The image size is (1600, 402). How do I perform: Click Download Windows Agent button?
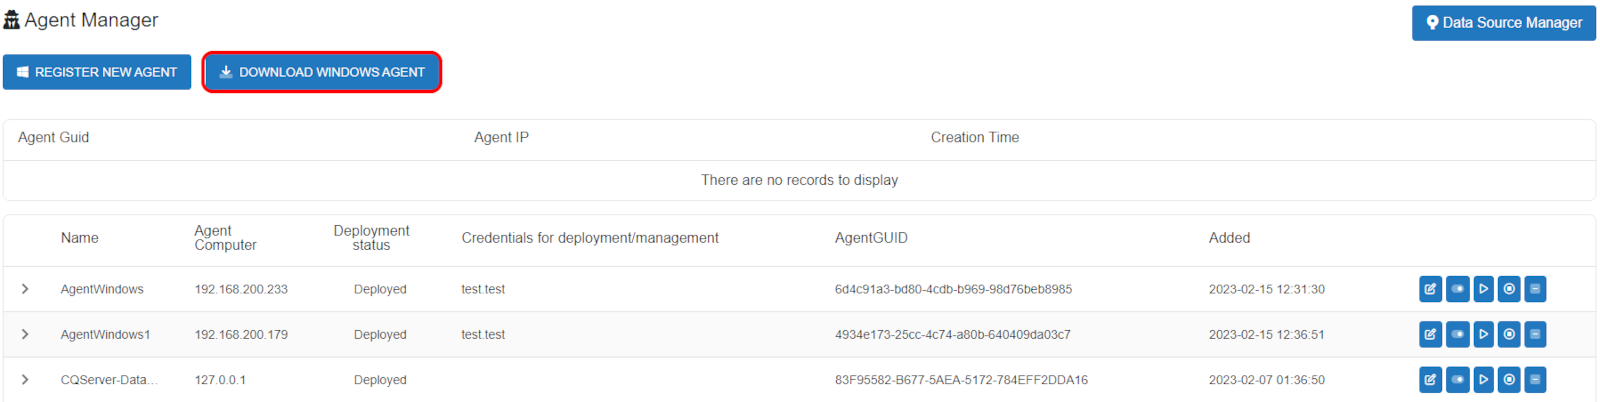[x=322, y=72]
